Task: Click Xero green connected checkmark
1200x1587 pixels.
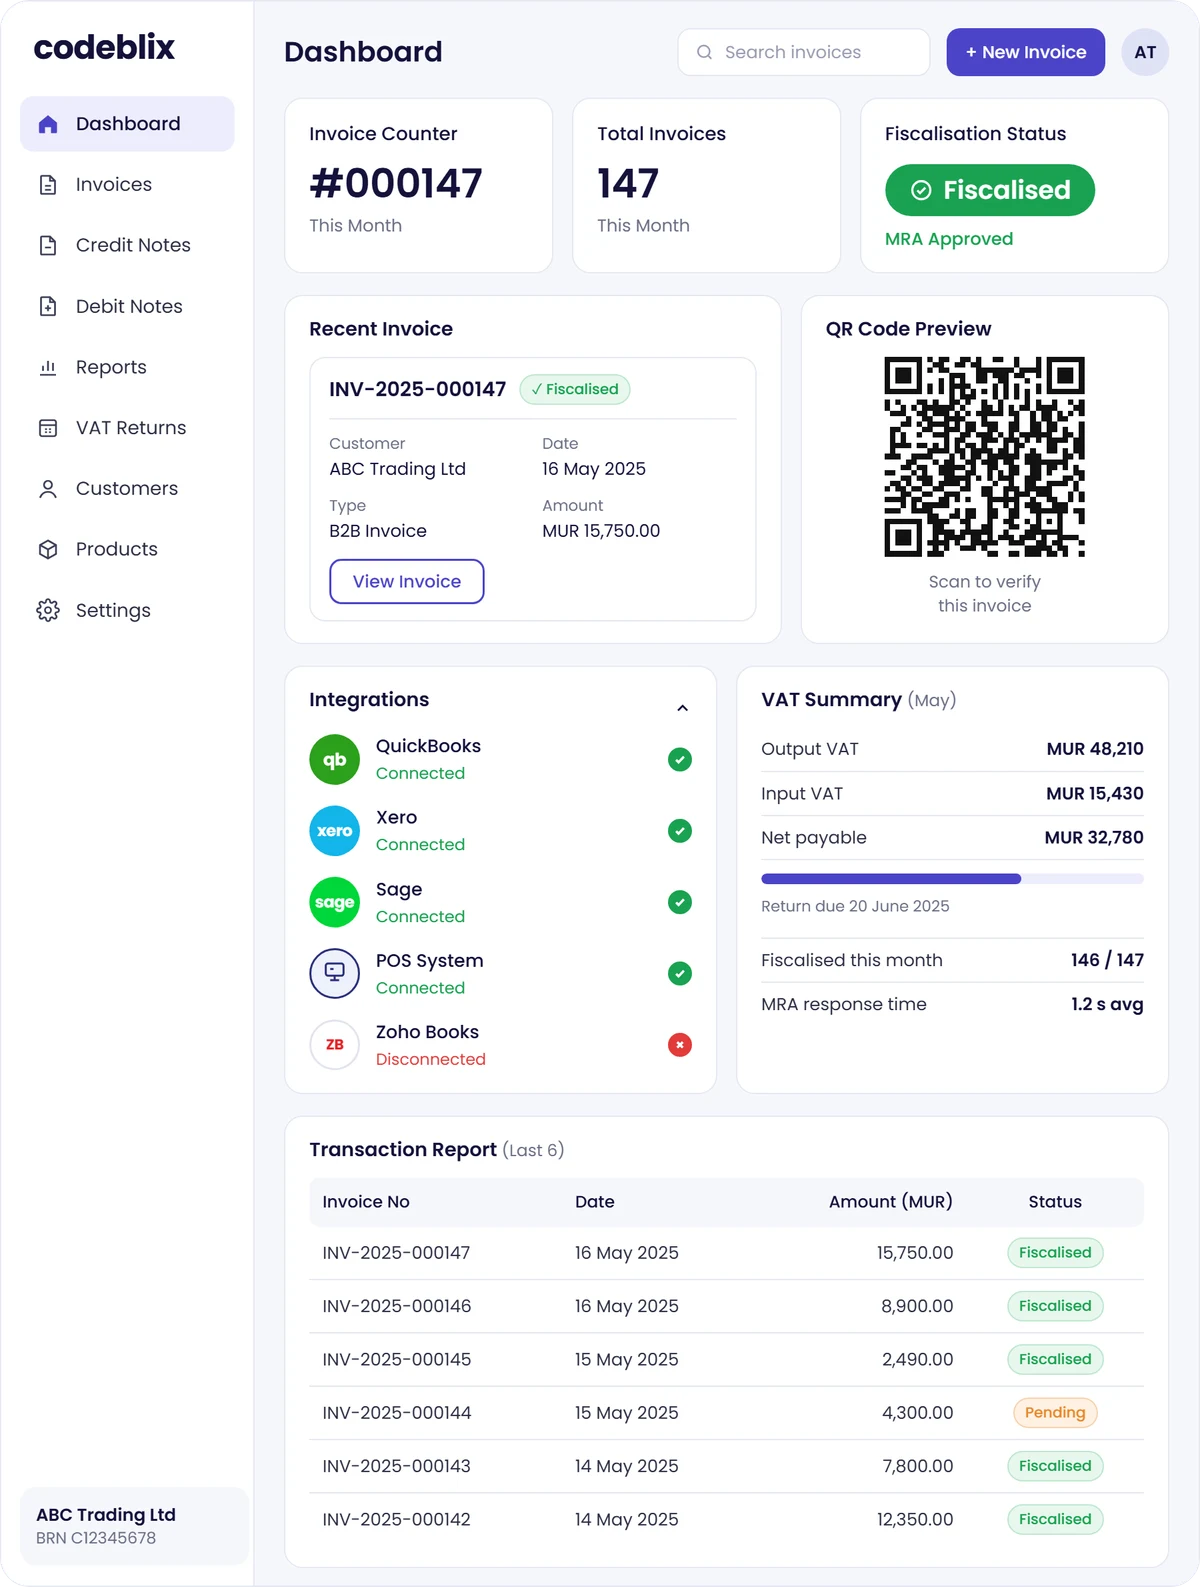Action: pyautogui.click(x=680, y=831)
